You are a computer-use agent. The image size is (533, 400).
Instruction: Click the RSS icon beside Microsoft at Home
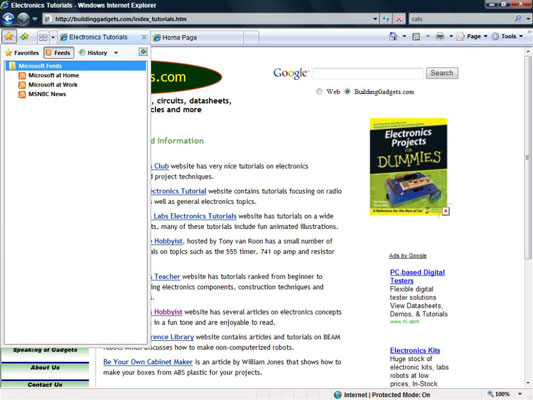click(x=22, y=75)
